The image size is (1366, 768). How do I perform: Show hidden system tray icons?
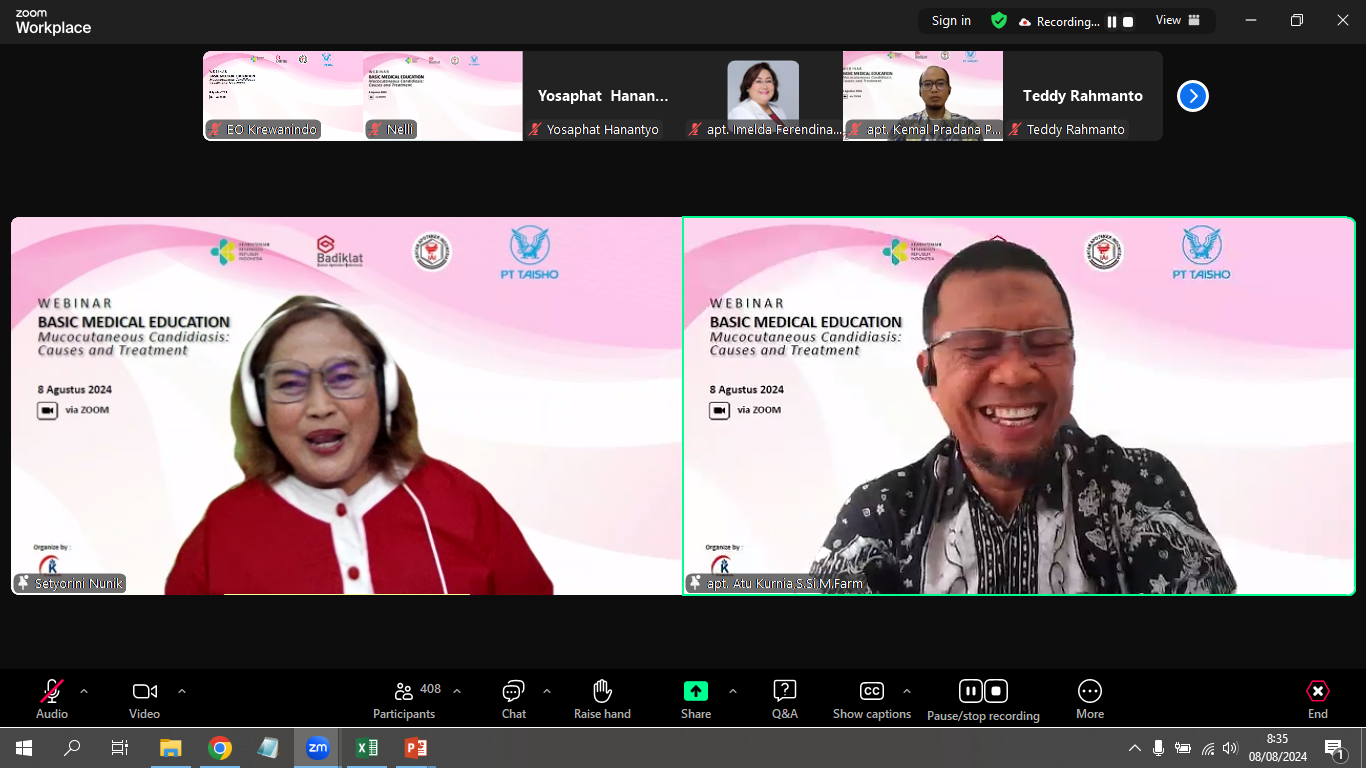(1134, 748)
